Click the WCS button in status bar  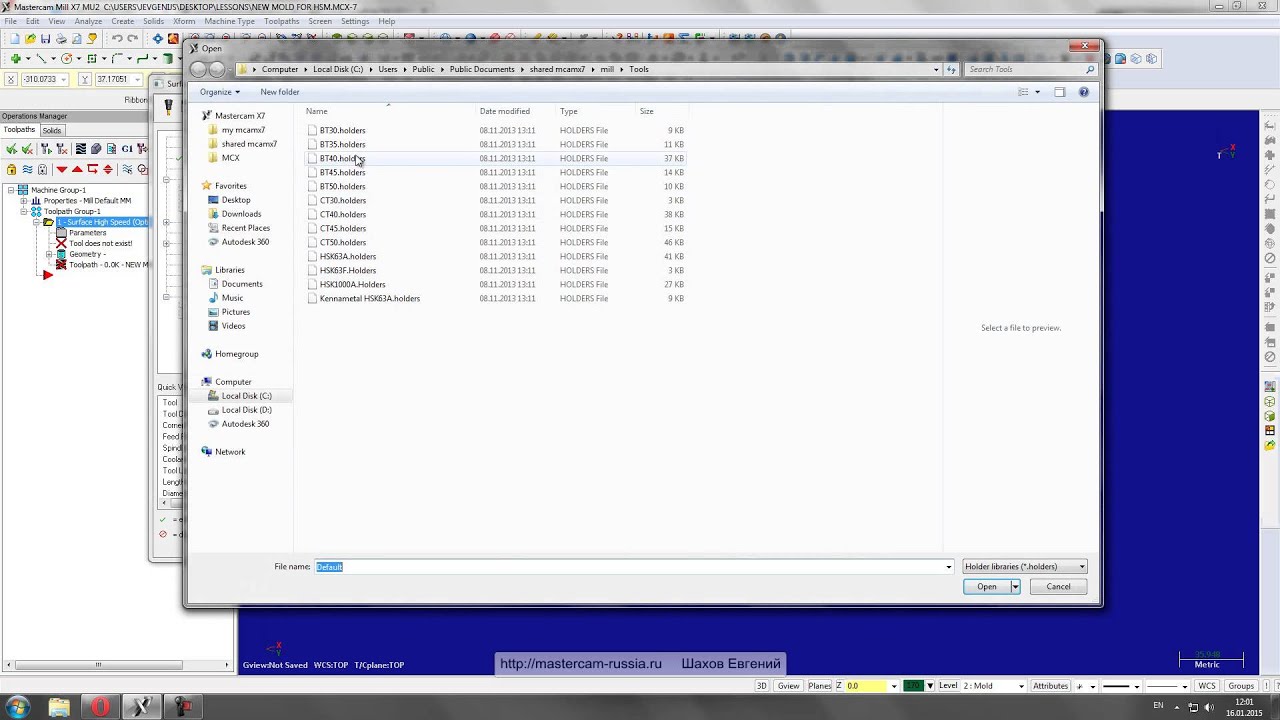(x=1207, y=686)
